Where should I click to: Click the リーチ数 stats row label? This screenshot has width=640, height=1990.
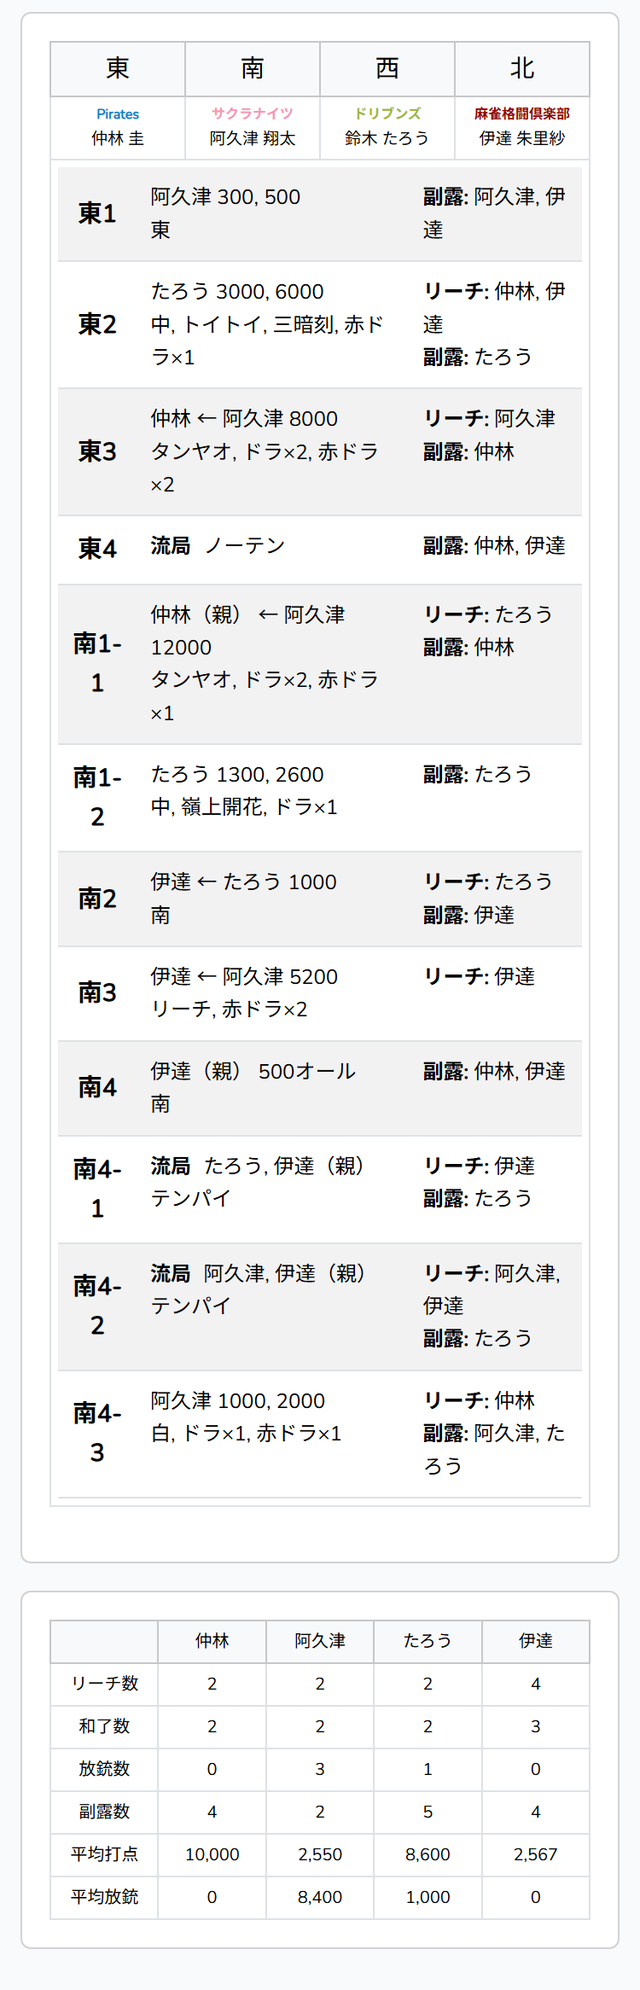105,1683
